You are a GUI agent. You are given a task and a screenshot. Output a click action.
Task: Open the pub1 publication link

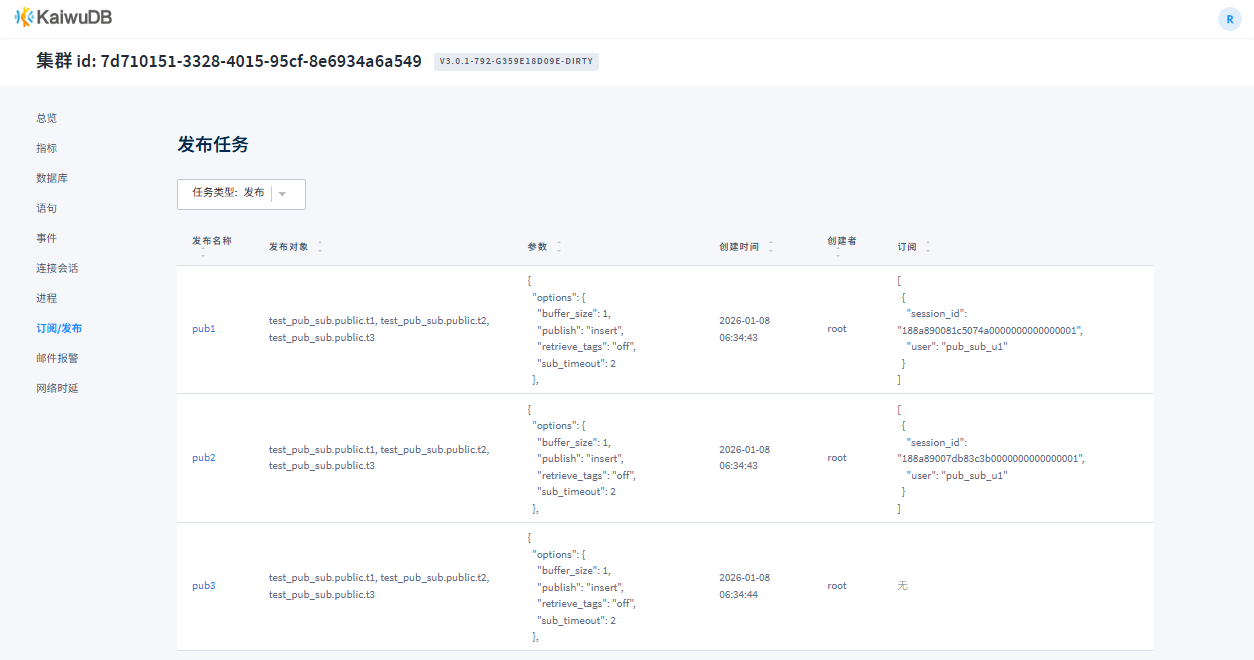tap(204, 329)
